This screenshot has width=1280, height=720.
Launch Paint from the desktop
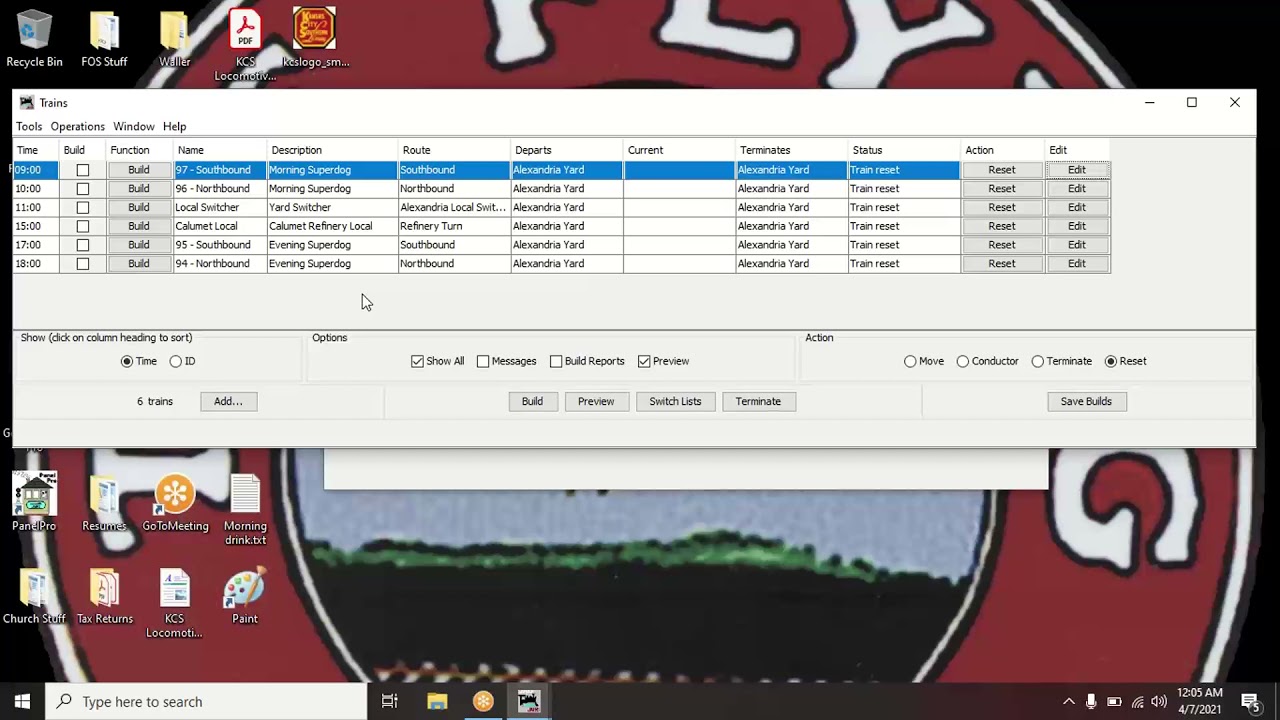click(245, 596)
